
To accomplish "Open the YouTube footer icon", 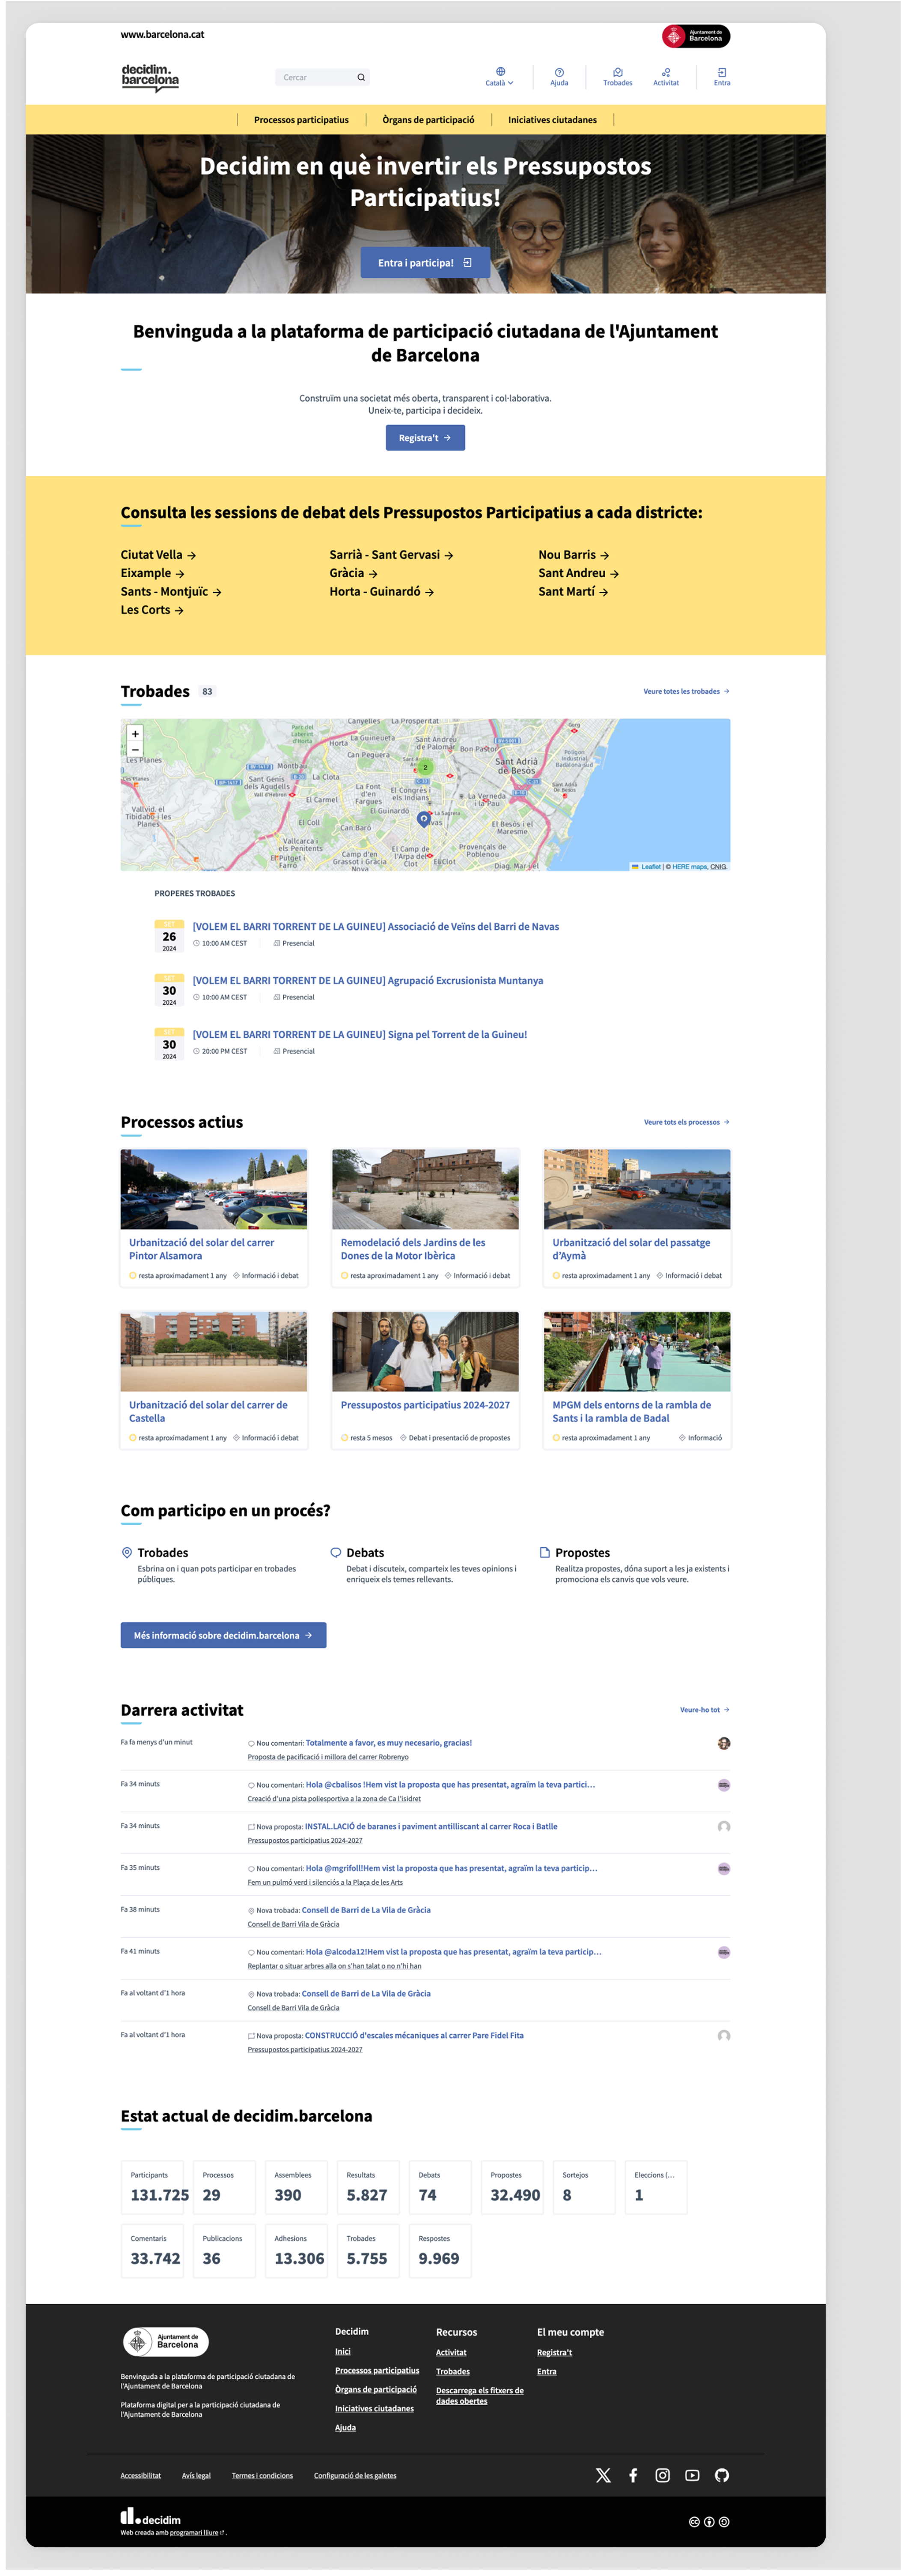I will [x=692, y=2474].
